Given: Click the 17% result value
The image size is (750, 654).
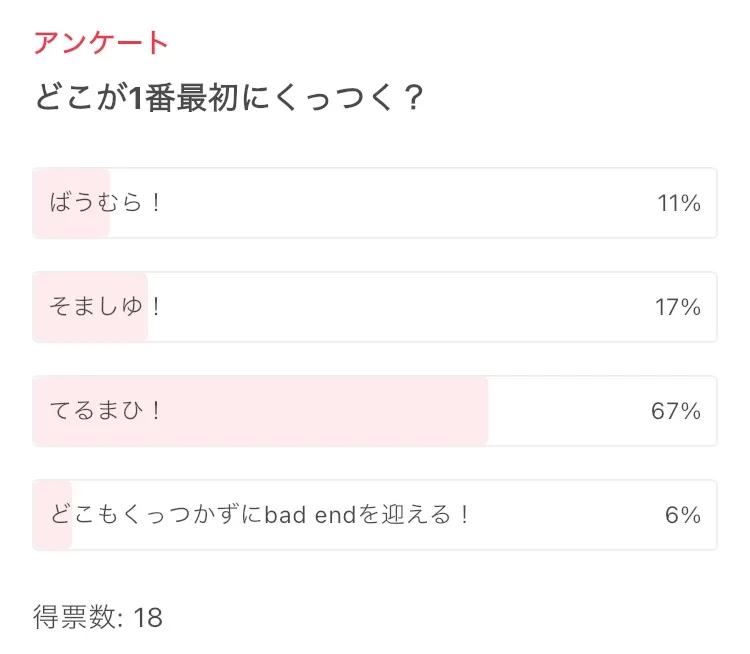Looking at the screenshot, I should click(678, 307).
